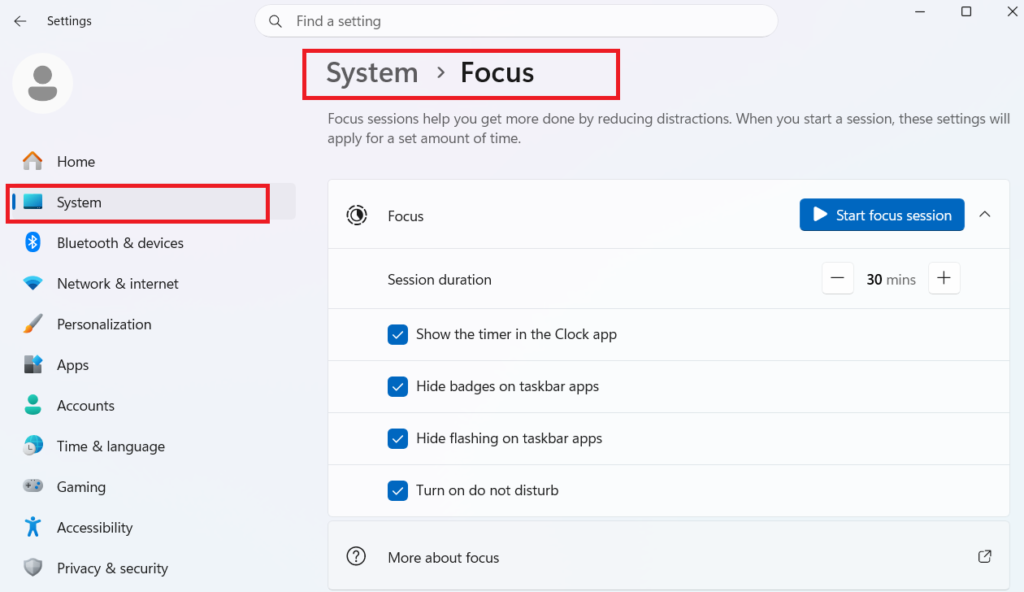Click the question mark help icon
This screenshot has width=1024, height=592.
pyautogui.click(x=356, y=557)
